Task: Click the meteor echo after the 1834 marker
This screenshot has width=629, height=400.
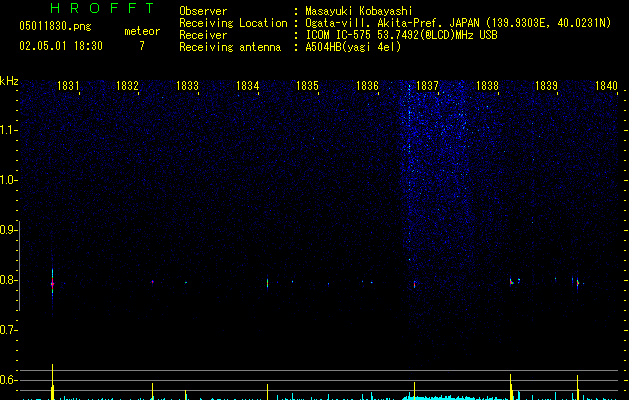Action: (268, 283)
